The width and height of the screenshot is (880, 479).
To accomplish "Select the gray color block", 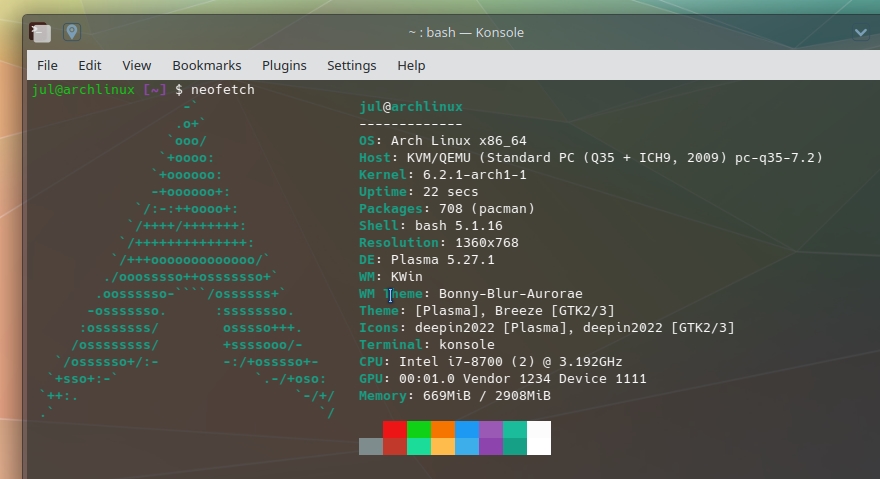I will click(371, 446).
